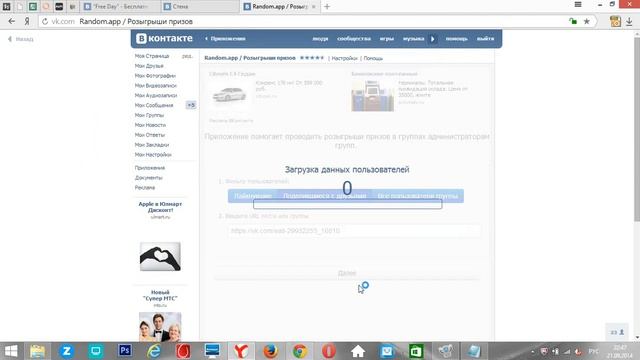This screenshot has width=640, height=360.
Task: Open the browser hamburger menu
Action: tap(578, 4)
